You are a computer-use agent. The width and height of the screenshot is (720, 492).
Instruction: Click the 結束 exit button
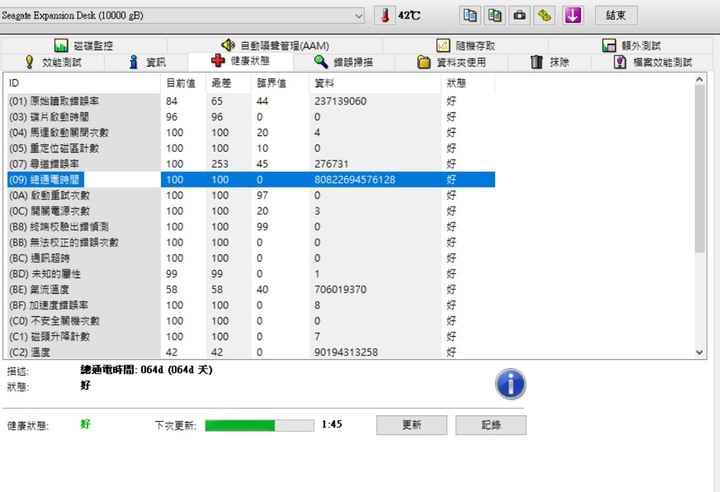pyautogui.click(x=616, y=15)
